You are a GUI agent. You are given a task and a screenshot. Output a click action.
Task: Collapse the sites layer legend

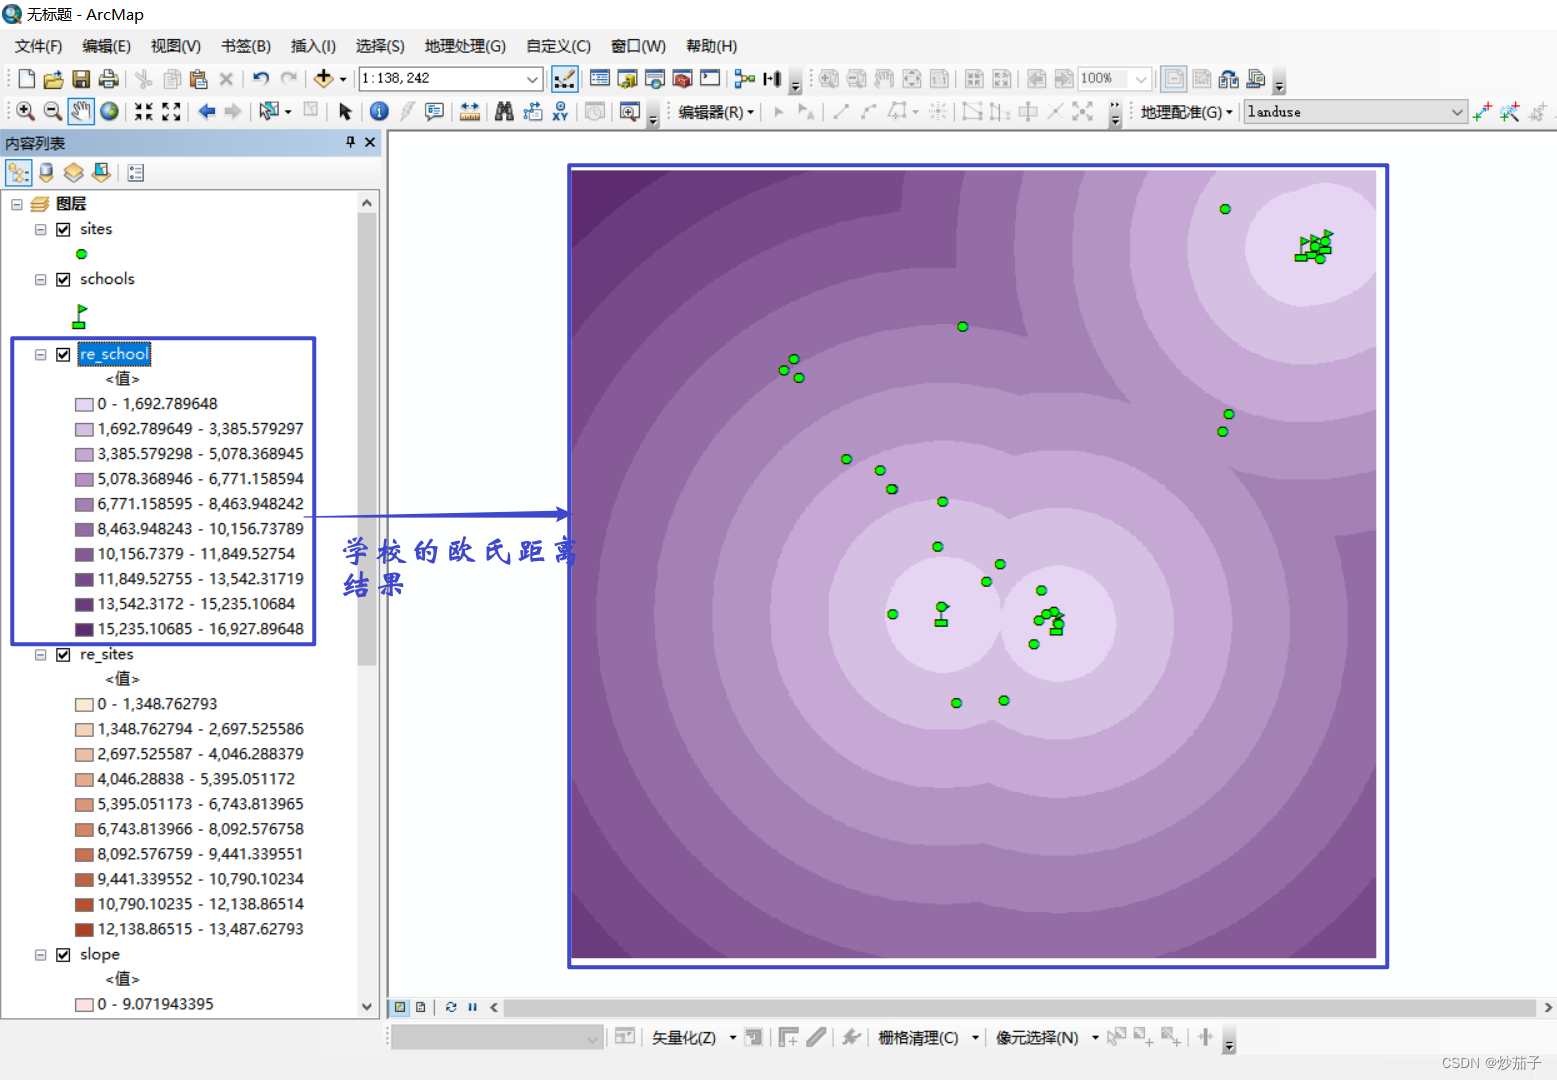[x=40, y=229]
